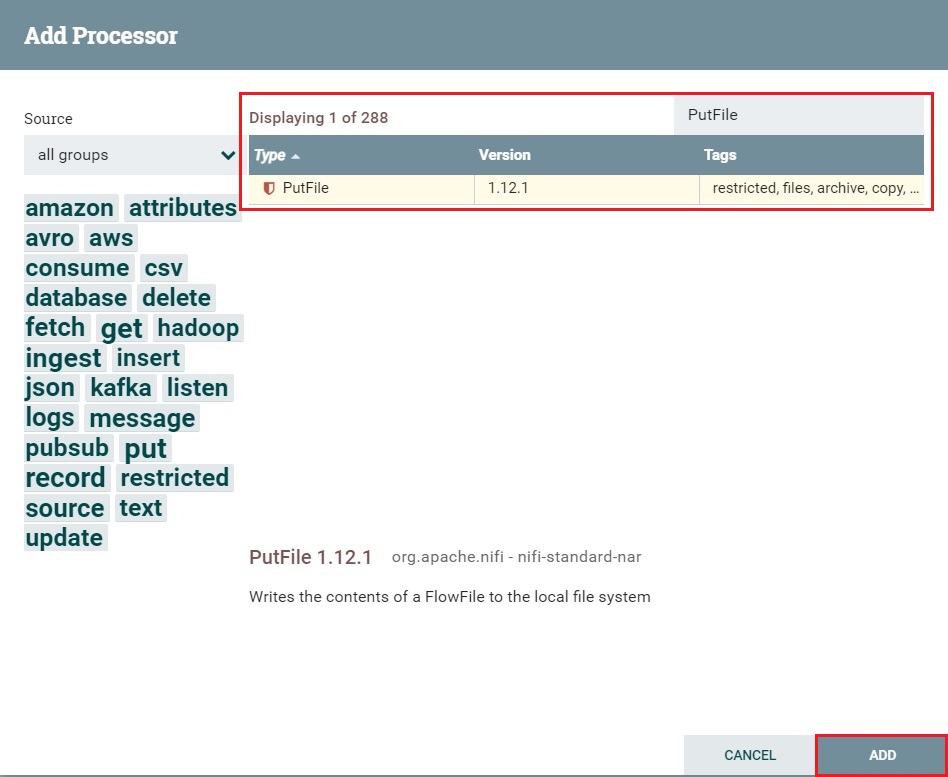Click the PutFile 1.12.1 description heading
This screenshot has height=777, width=948.
310,557
